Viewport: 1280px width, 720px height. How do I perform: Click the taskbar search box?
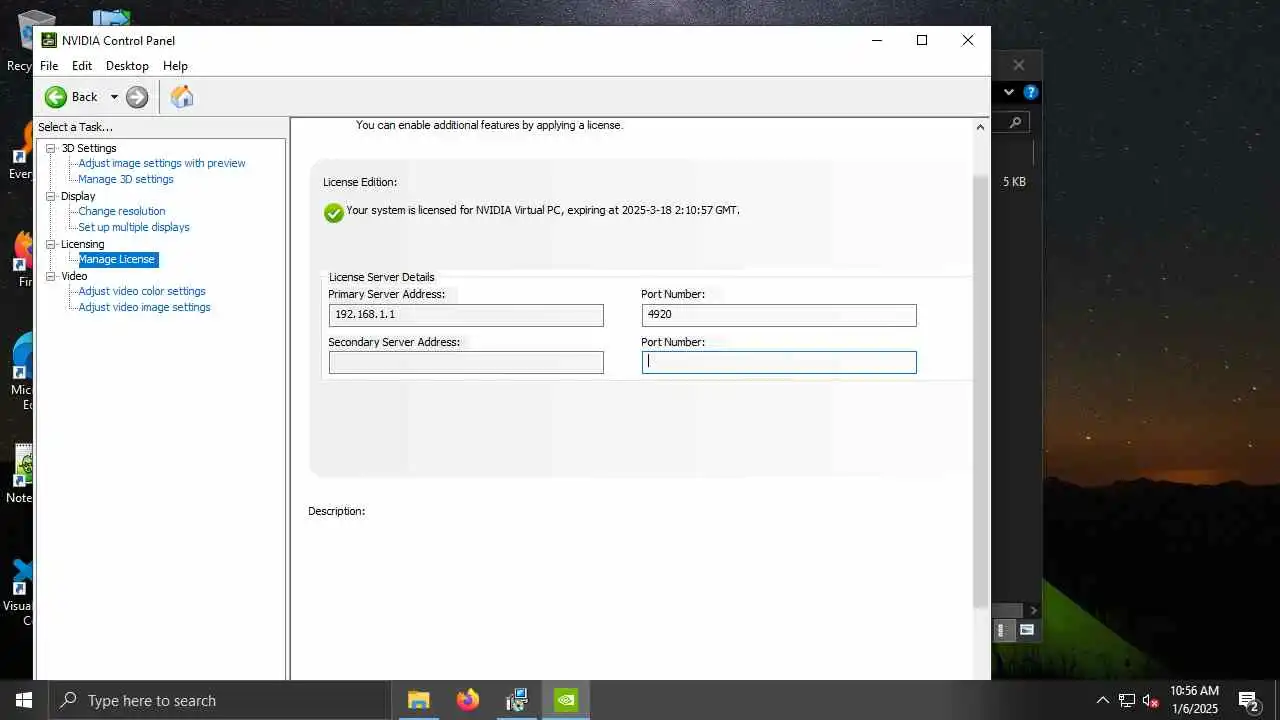[x=219, y=700]
